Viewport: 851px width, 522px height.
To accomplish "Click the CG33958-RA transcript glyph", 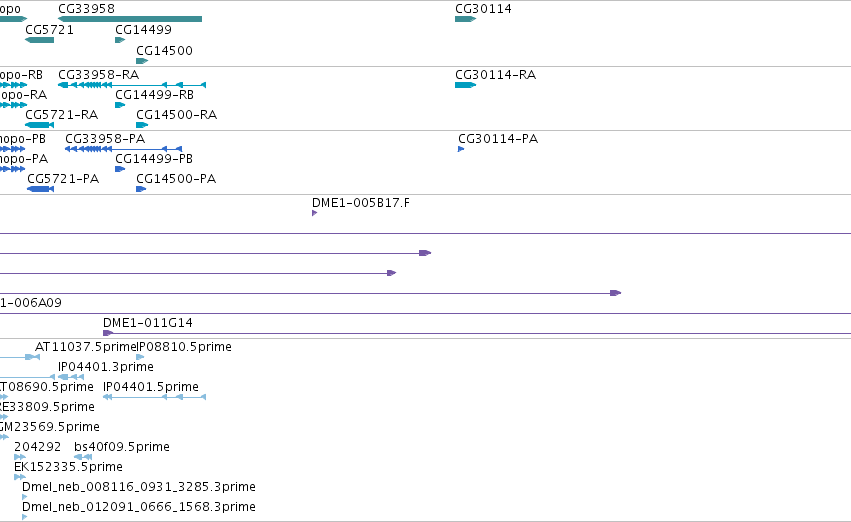I will tap(132, 85).
